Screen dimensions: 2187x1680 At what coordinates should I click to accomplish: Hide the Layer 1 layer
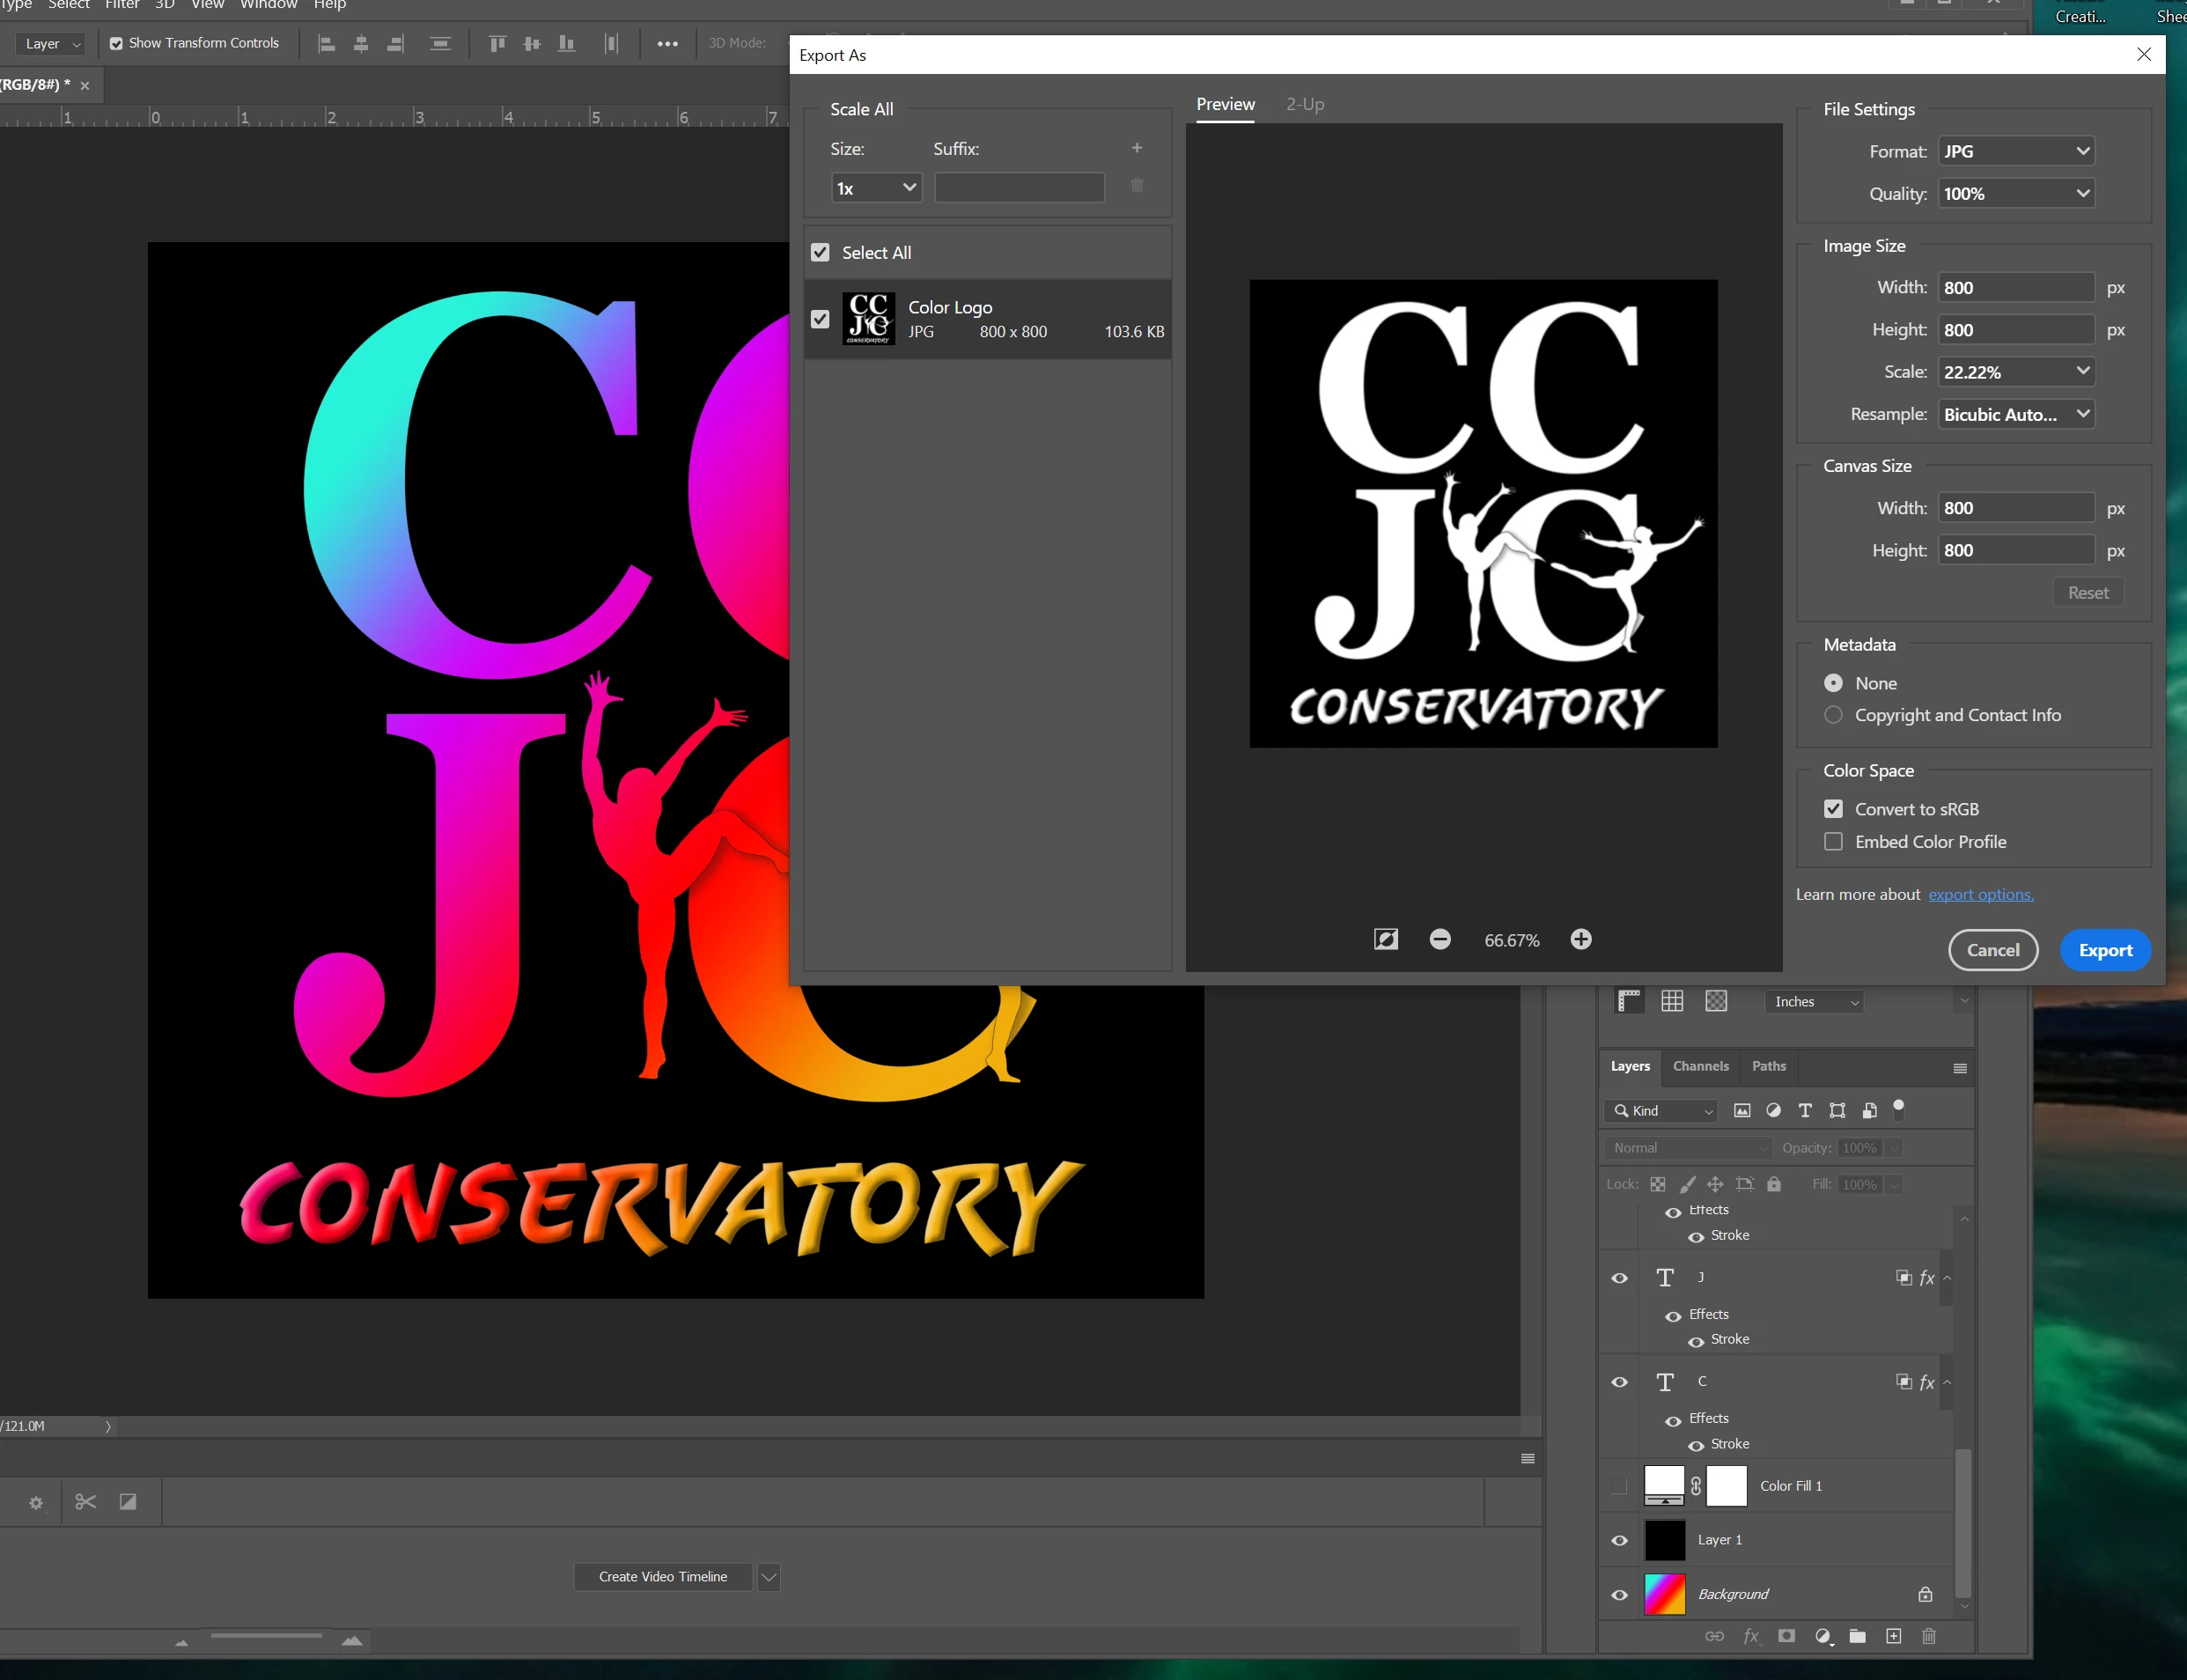(1619, 1540)
